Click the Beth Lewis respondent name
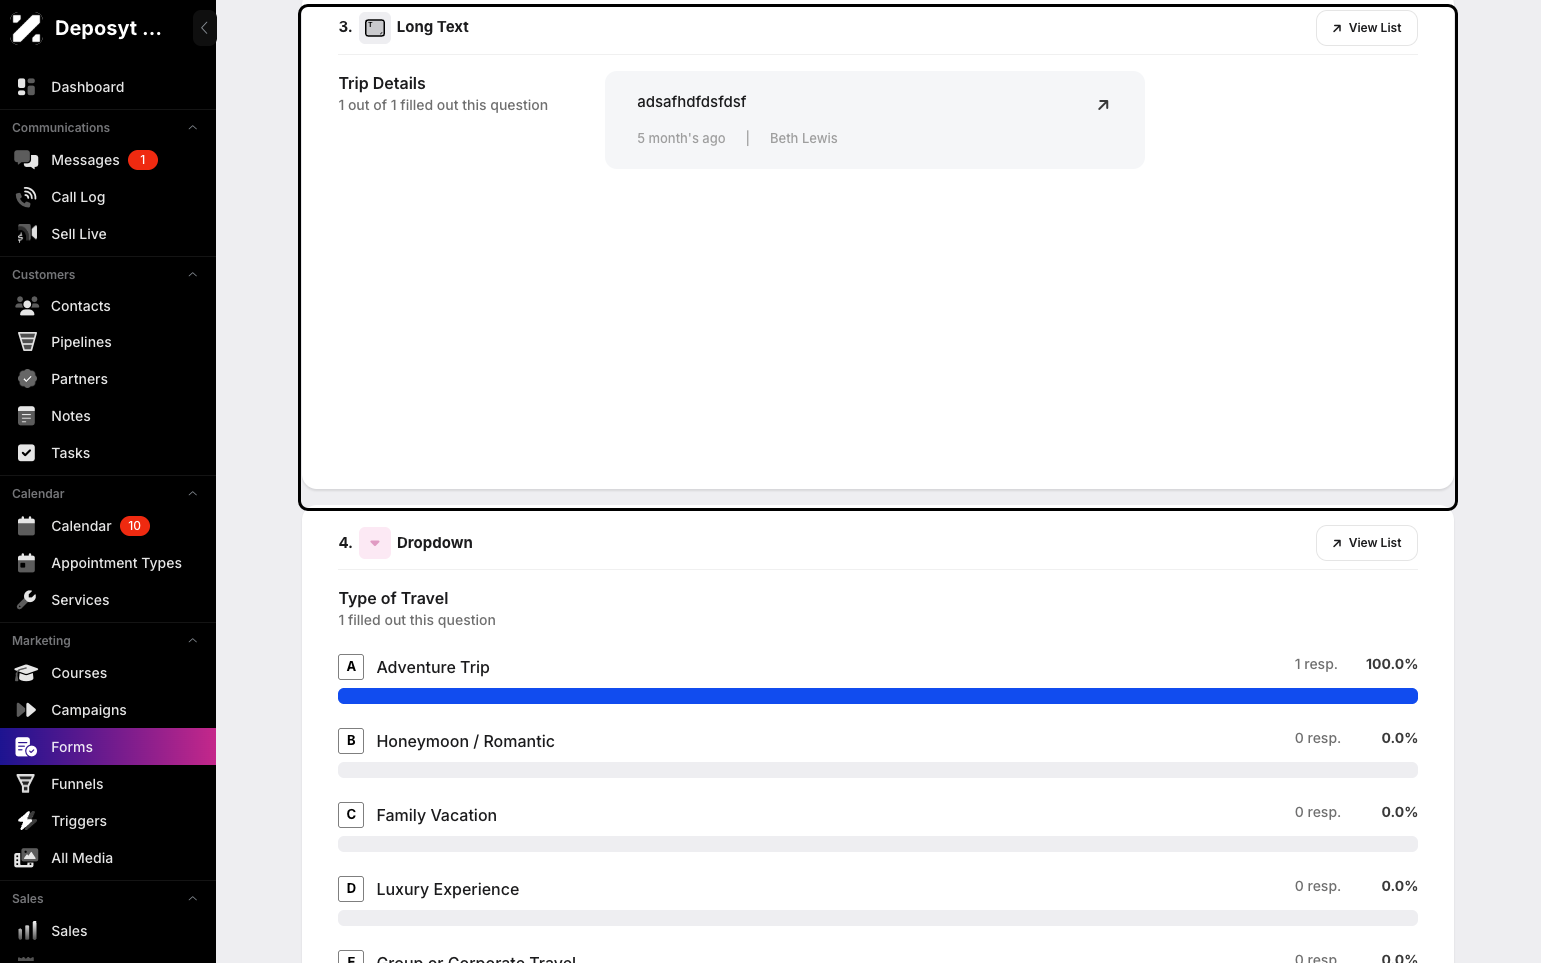 coord(803,138)
